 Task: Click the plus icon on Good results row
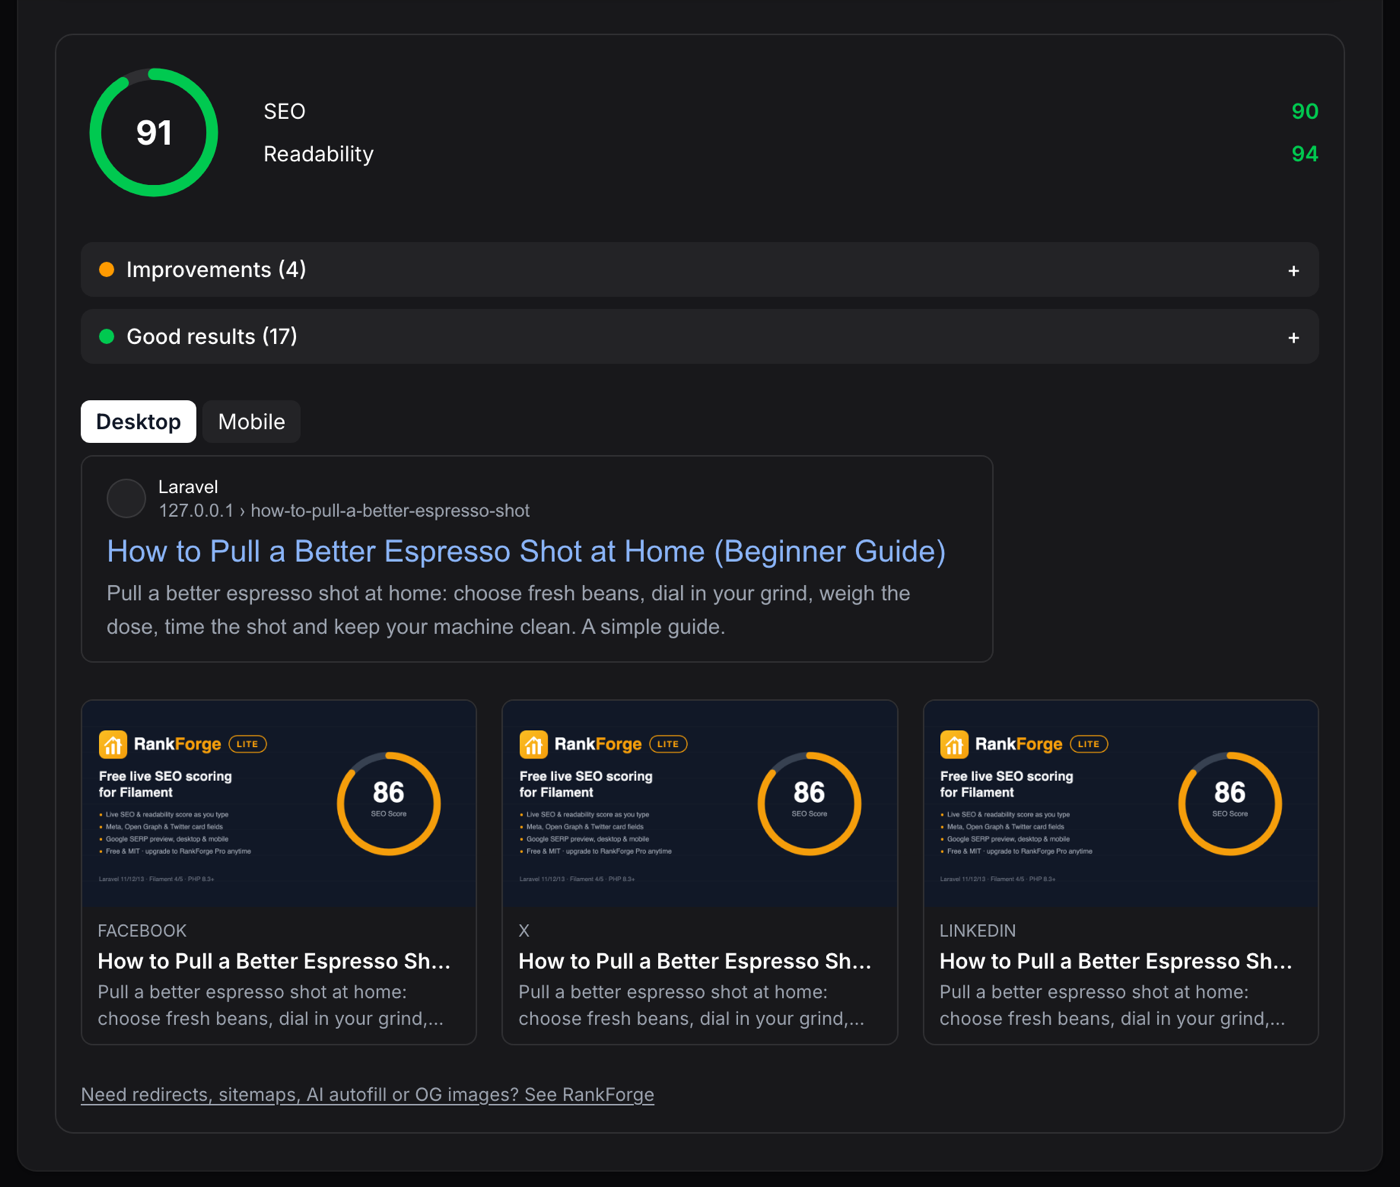(x=1293, y=338)
